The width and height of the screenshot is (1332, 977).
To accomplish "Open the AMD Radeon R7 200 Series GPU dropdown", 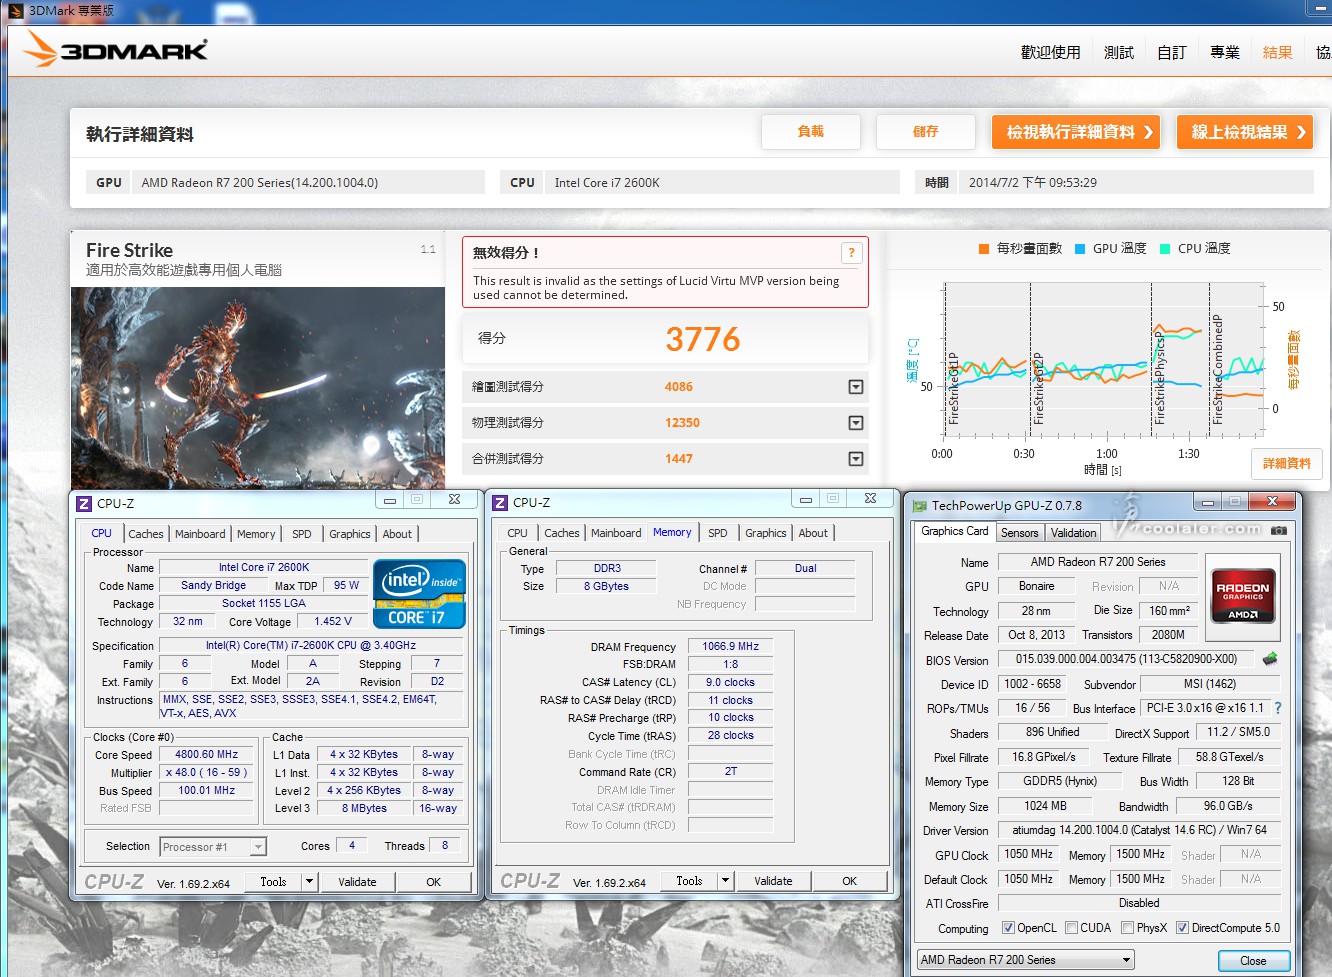I will click(x=1026, y=960).
